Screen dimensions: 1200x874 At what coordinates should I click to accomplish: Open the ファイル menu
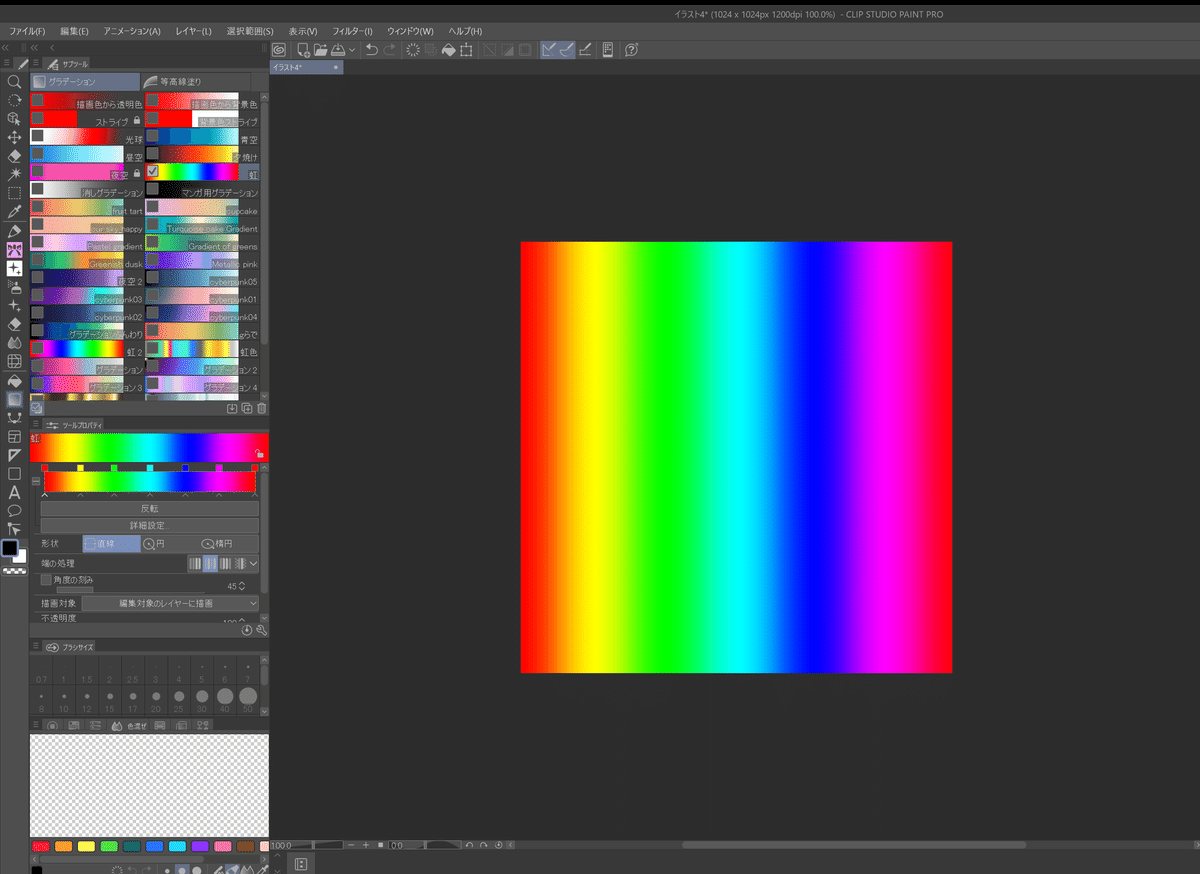pos(27,31)
